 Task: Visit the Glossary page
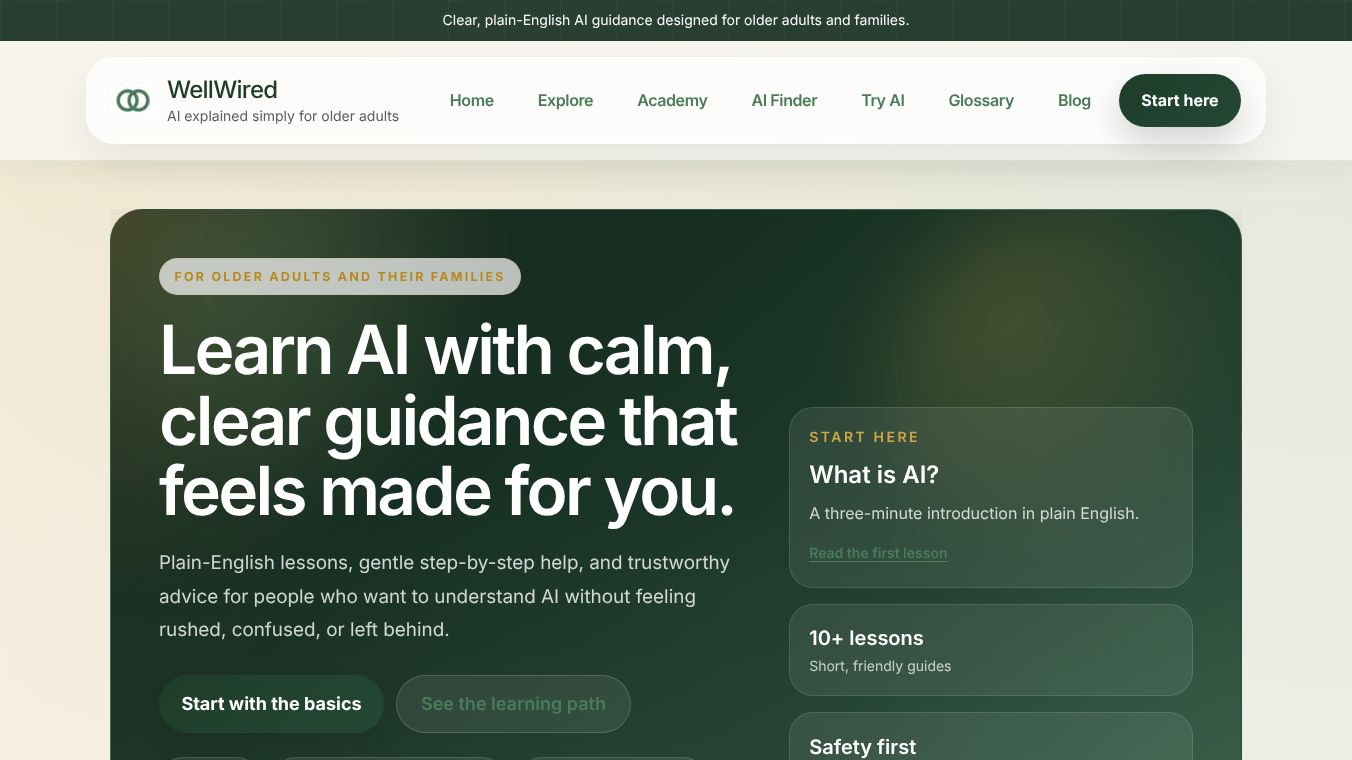pyautogui.click(x=981, y=100)
